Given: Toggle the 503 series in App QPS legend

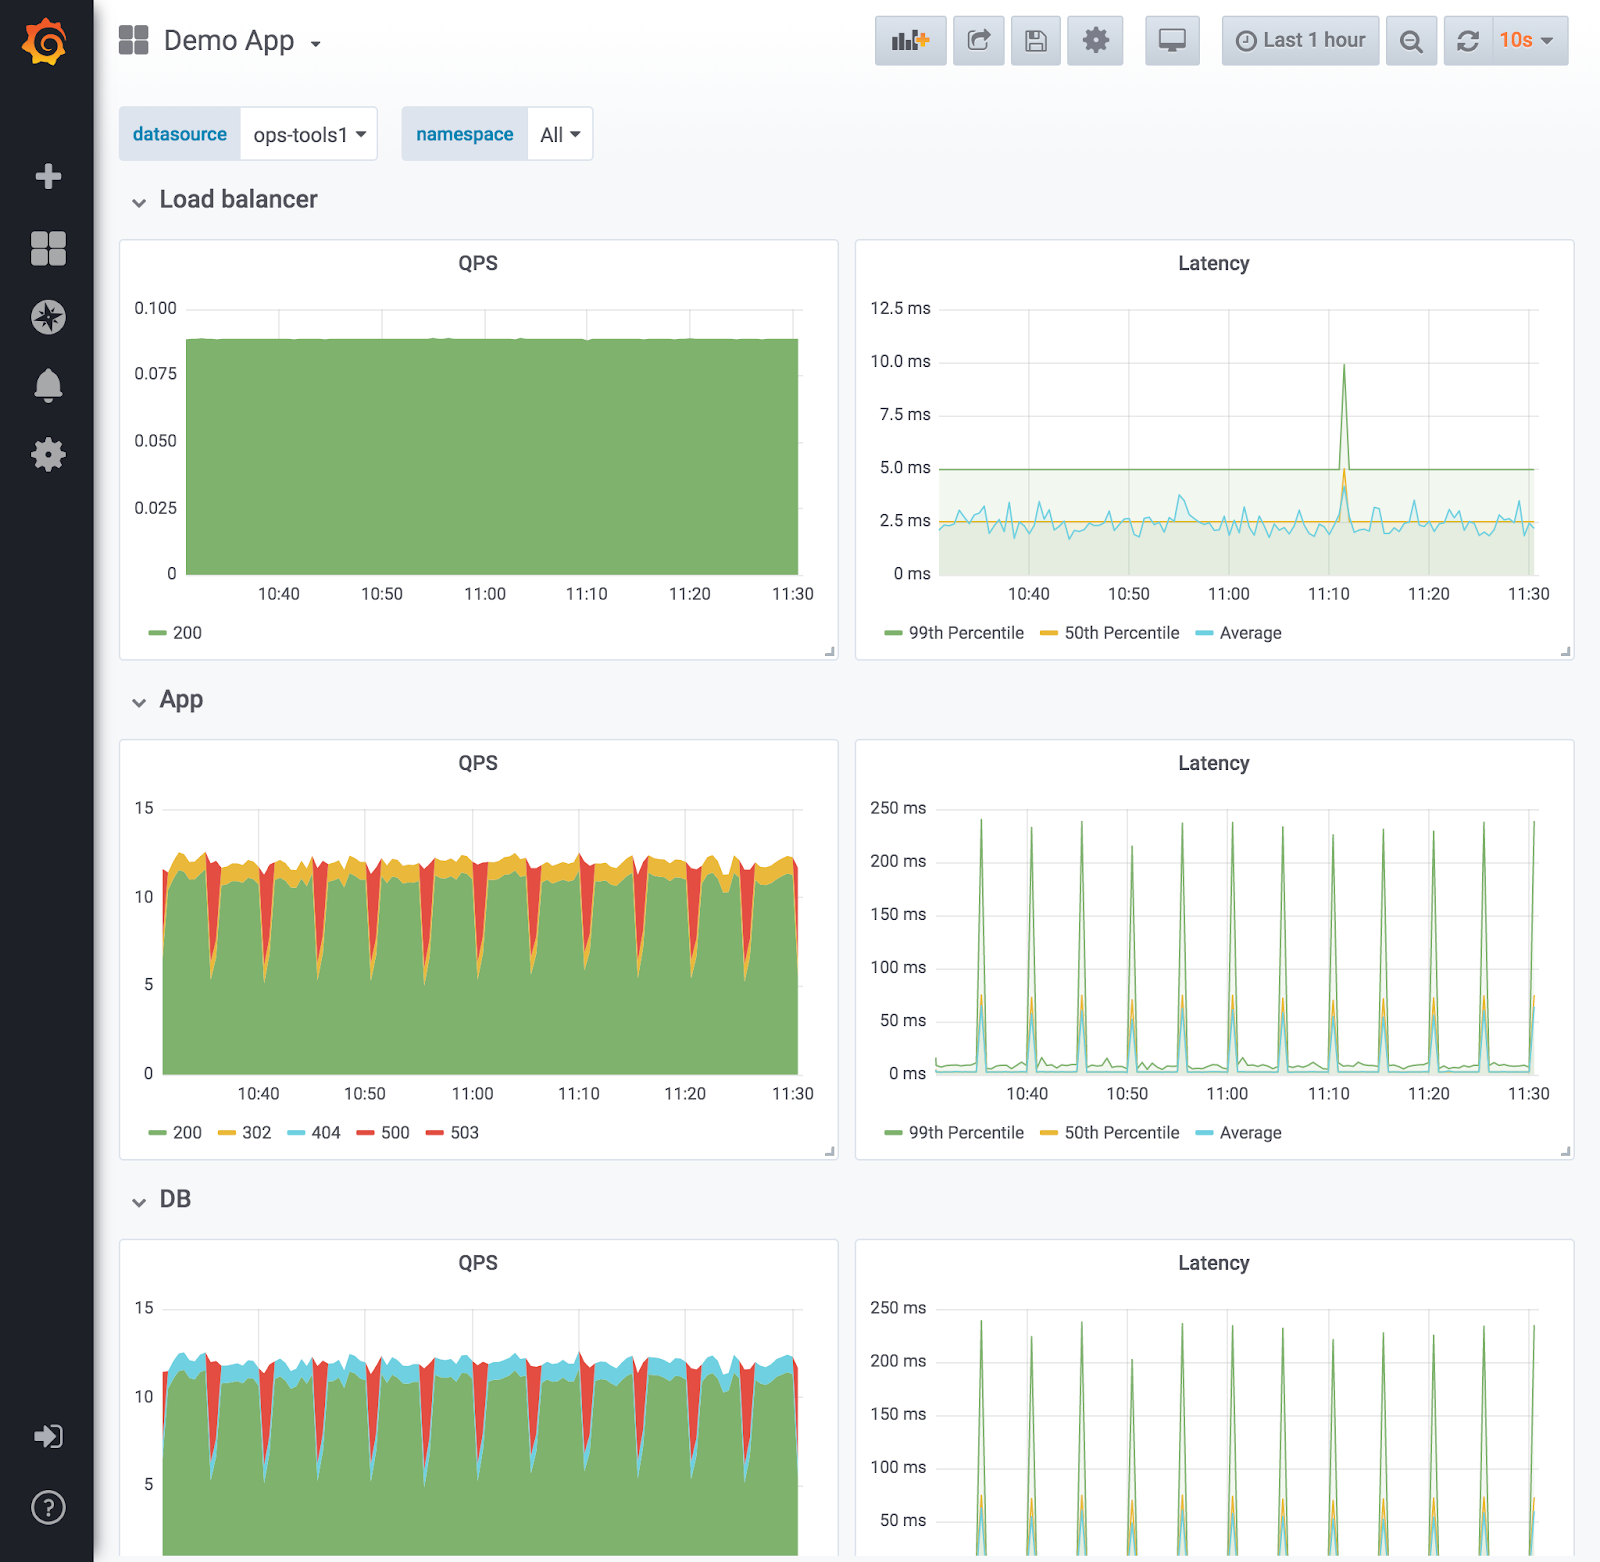Looking at the screenshot, I should point(464,1133).
